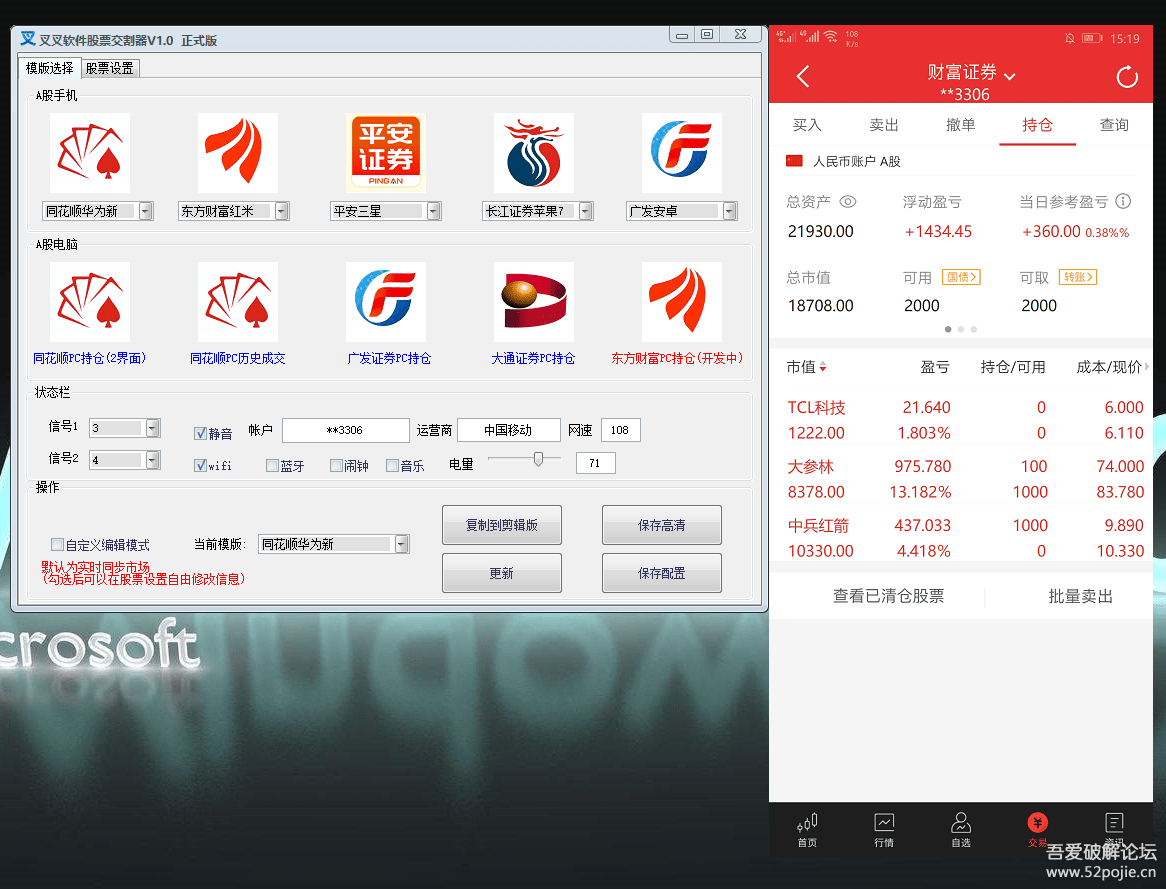Enable the 蓝牙 checkbox
The width and height of the screenshot is (1166, 889).
pyautogui.click(x=272, y=465)
